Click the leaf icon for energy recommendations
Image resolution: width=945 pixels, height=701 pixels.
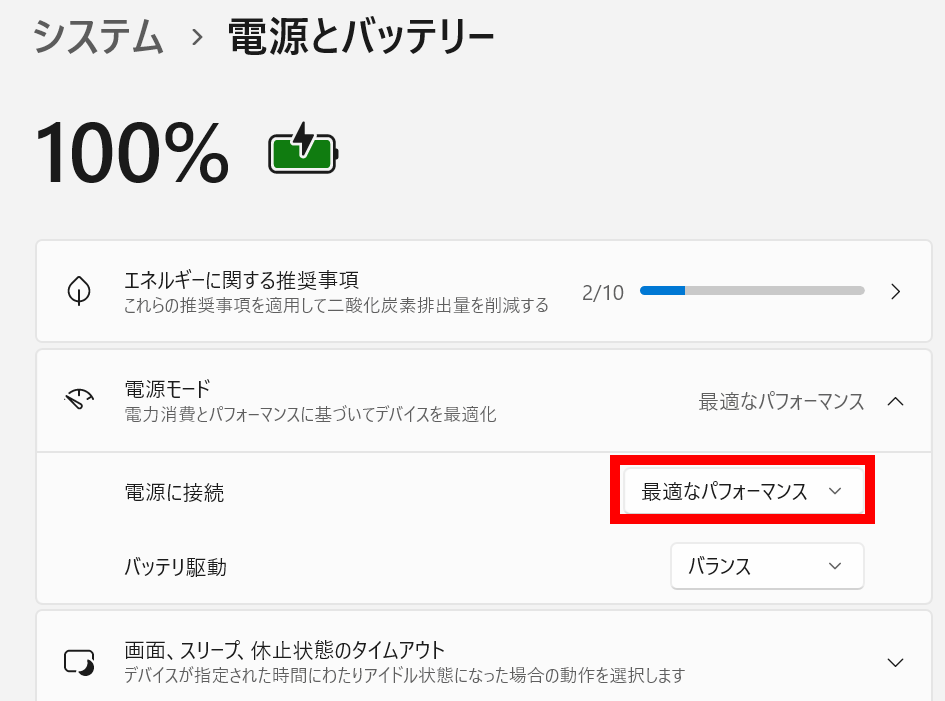pos(78,291)
